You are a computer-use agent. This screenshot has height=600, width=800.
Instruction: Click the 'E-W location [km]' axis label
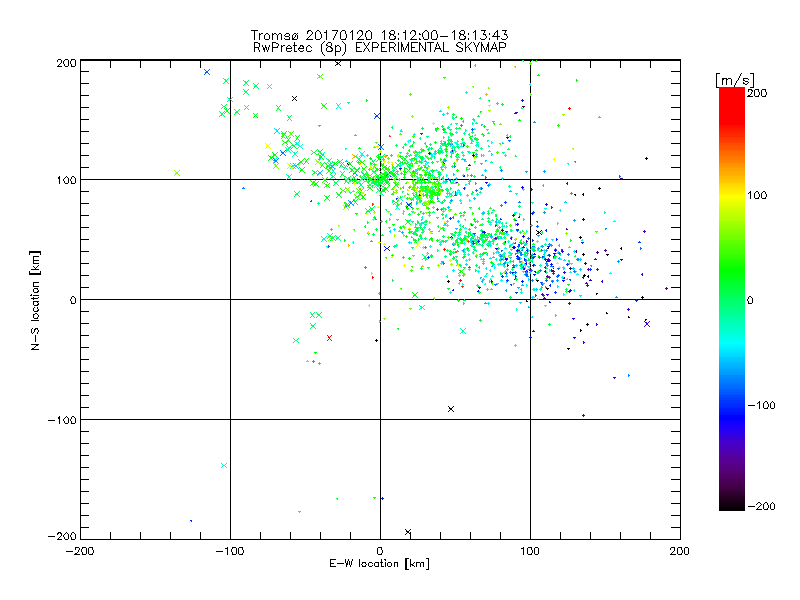coord(379,563)
